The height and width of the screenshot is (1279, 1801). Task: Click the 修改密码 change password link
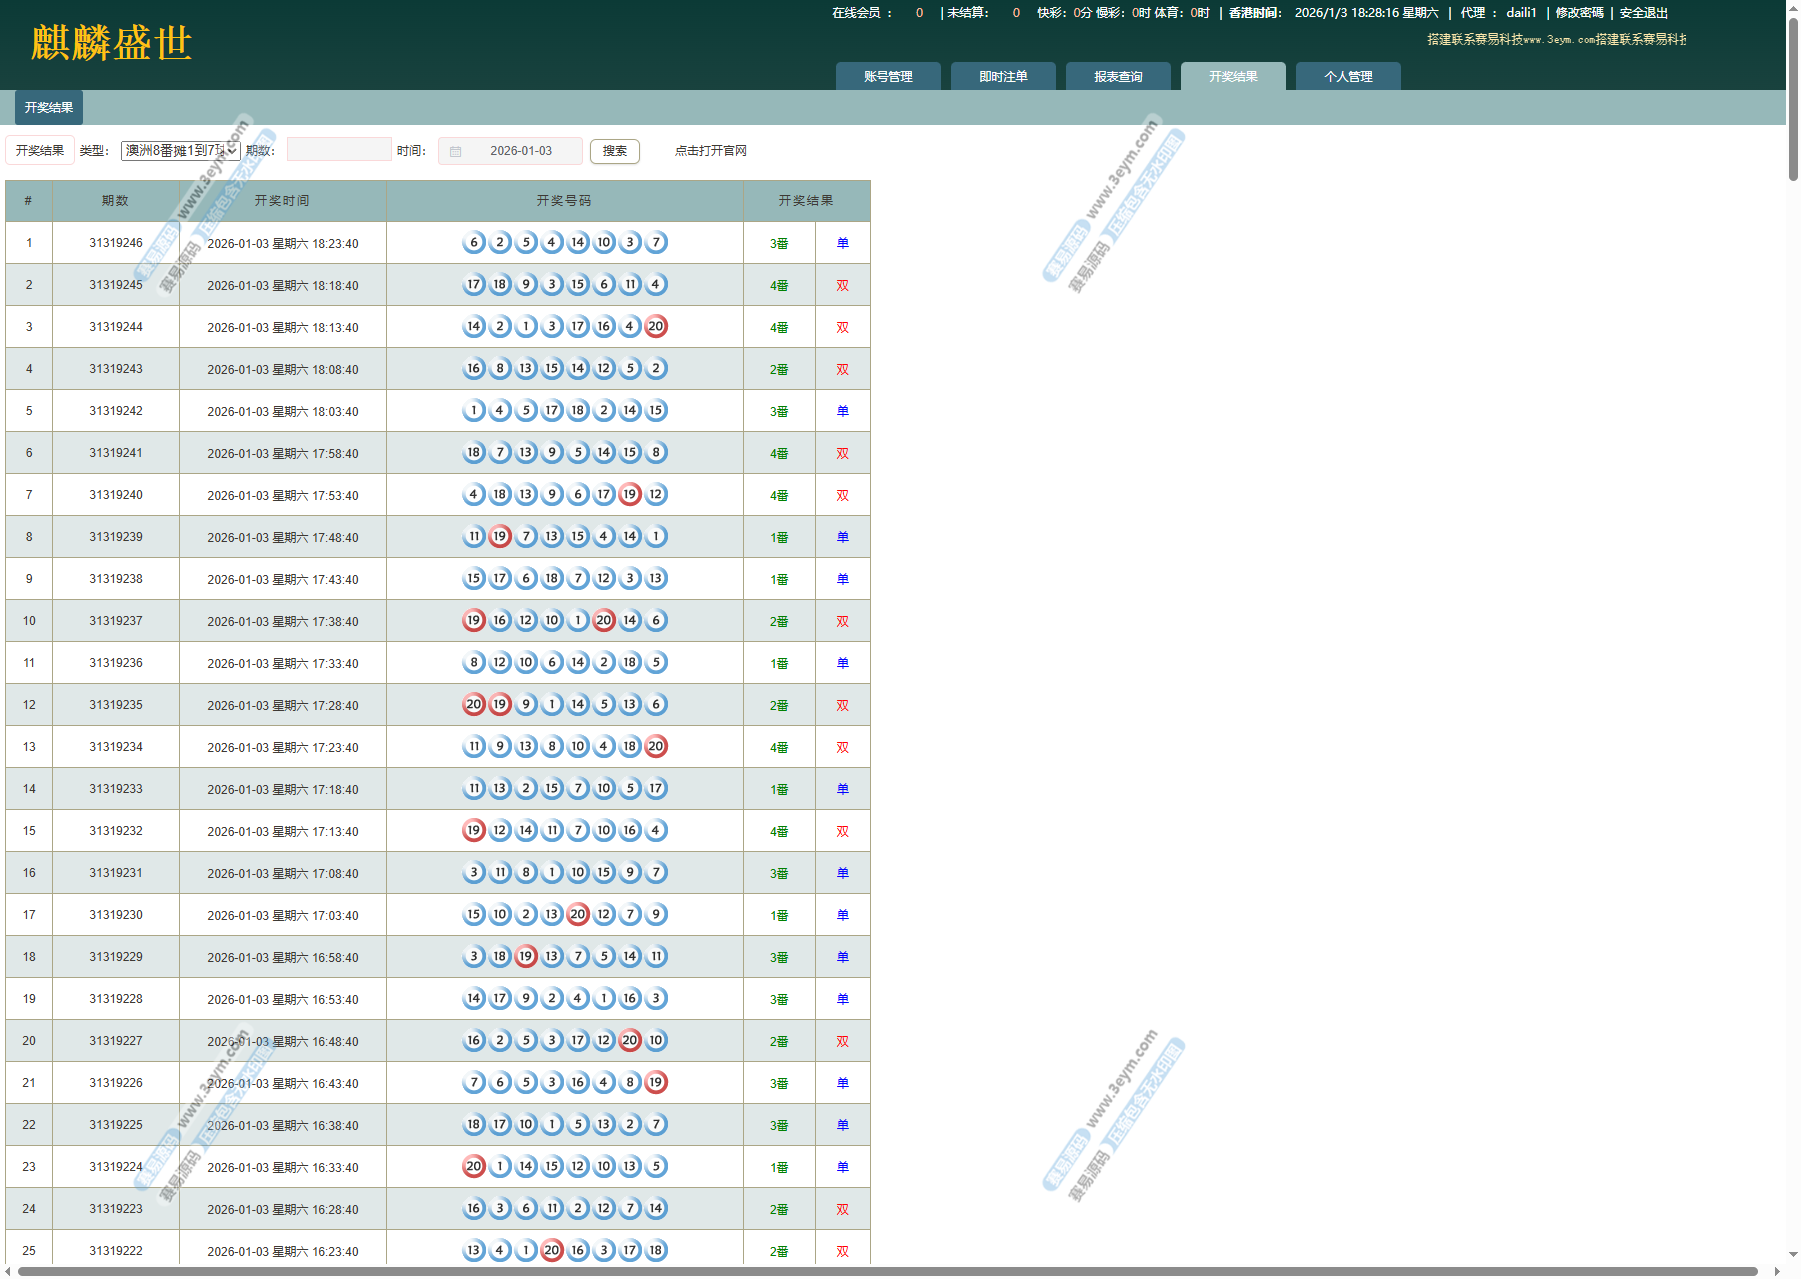point(1579,13)
